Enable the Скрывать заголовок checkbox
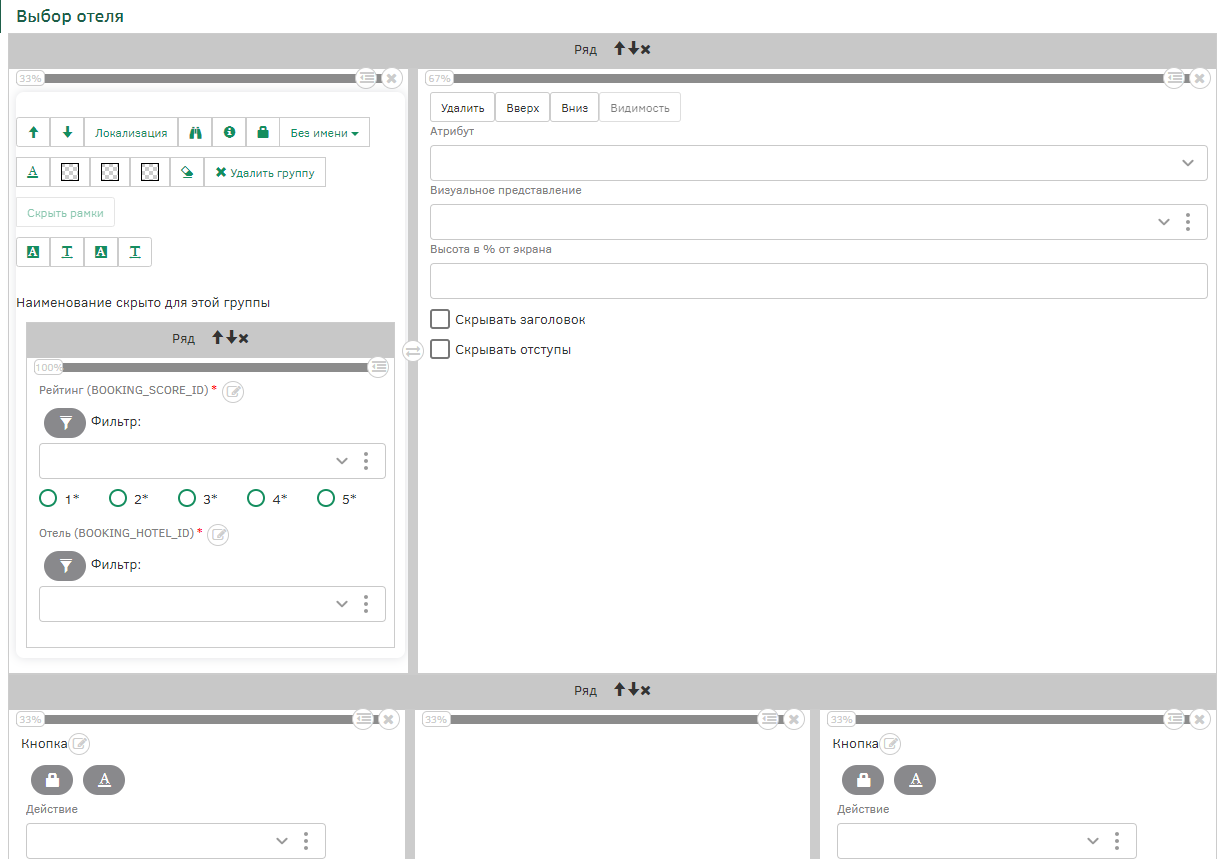 click(440, 320)
